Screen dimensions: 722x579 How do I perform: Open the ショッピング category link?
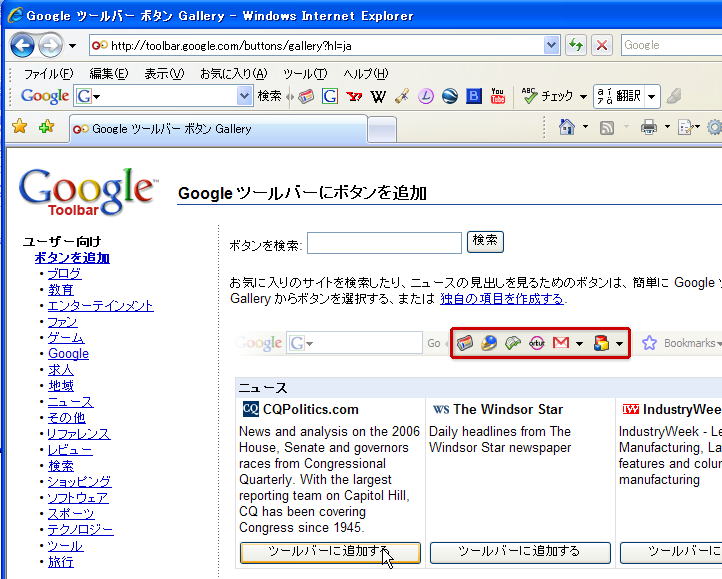pyautogui.click(x=79, y=481)
